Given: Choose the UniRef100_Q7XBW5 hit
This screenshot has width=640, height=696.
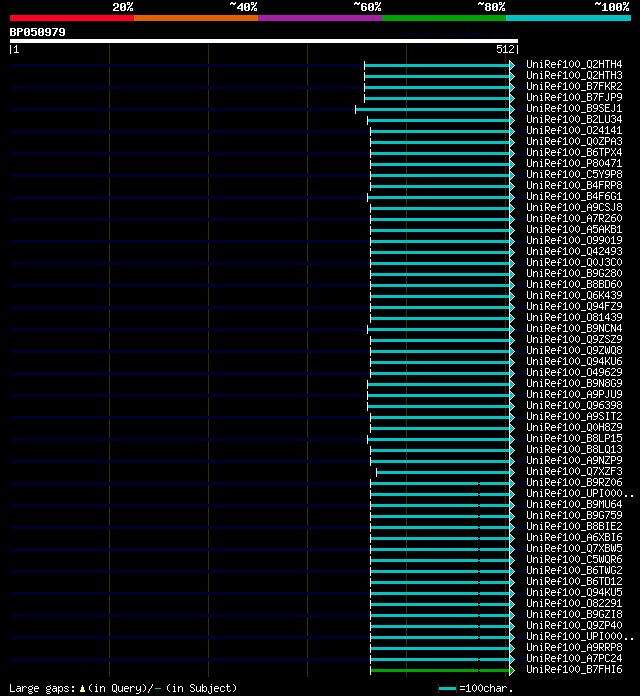Looking at the screenshot, I should tap(574, 548).
